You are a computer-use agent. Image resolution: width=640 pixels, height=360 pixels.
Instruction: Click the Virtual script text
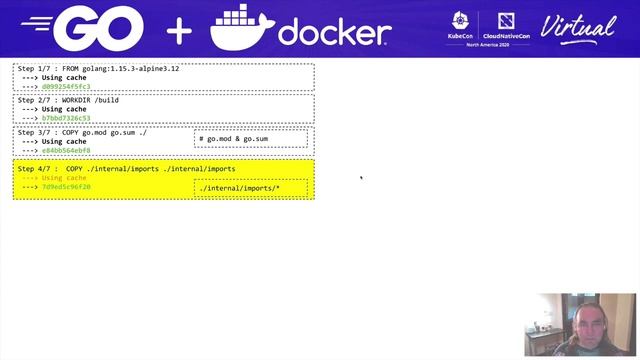pos(578,29)
